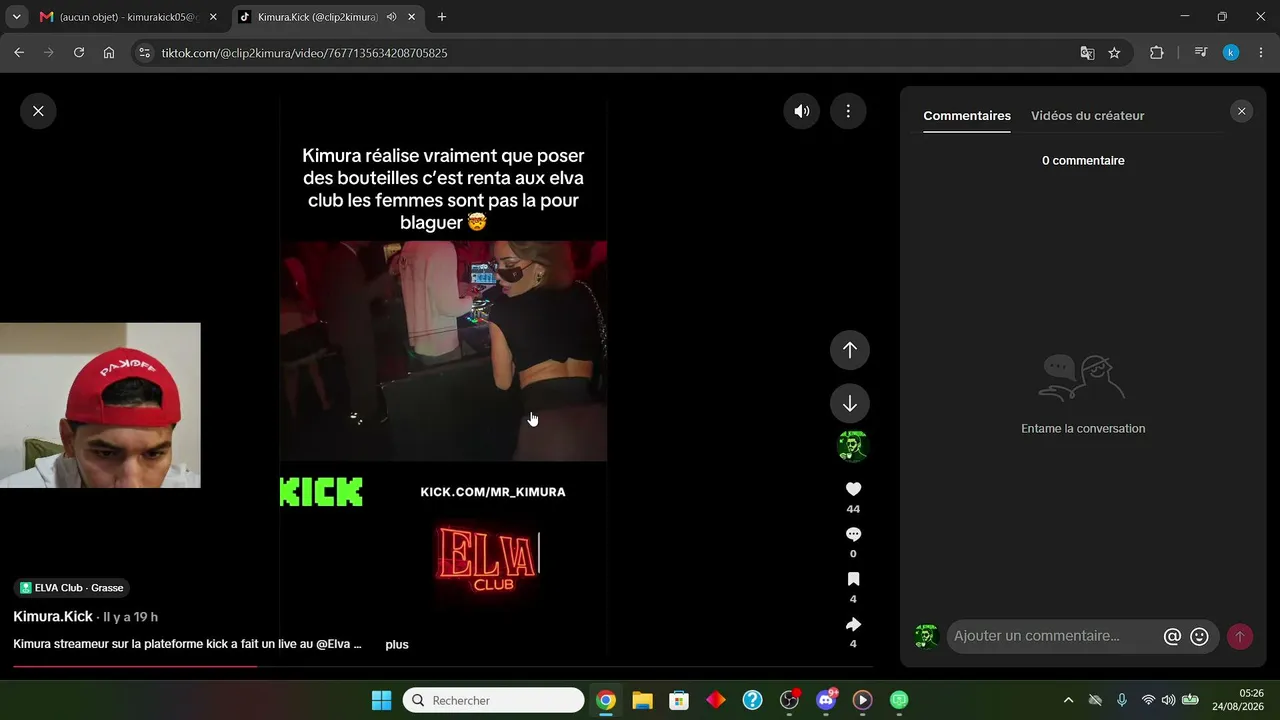Reload the current page

[79, 53]
